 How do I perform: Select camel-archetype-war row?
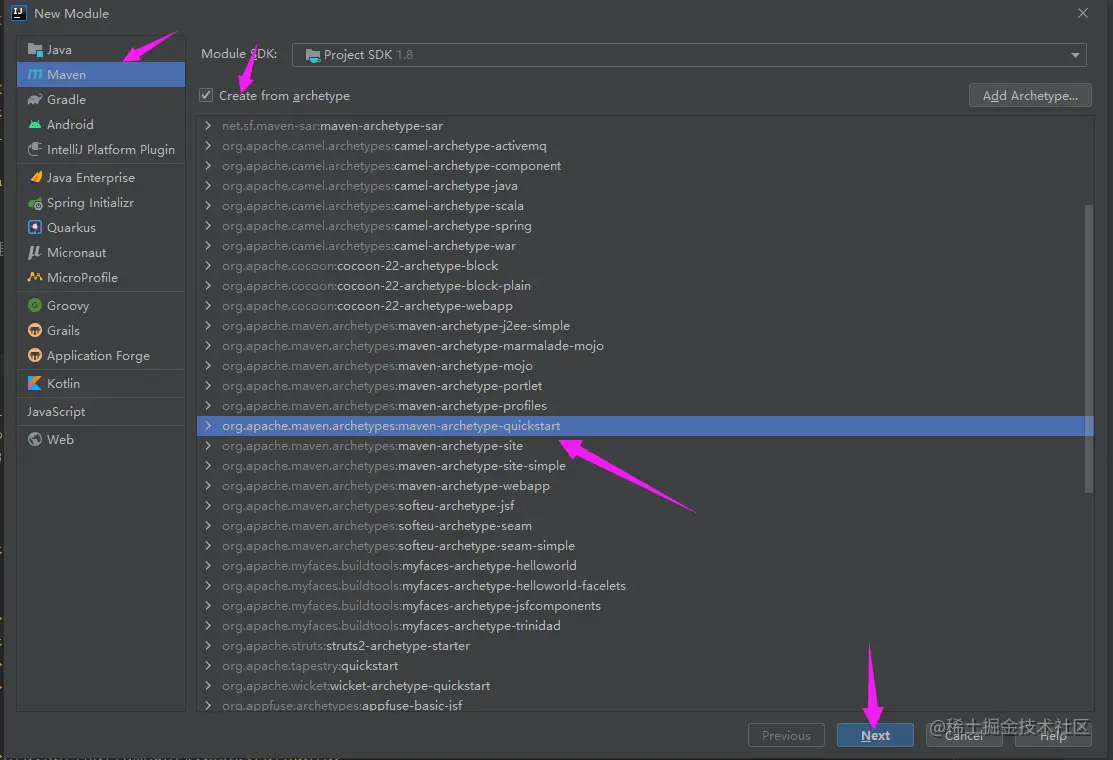(x=645, y=246)
